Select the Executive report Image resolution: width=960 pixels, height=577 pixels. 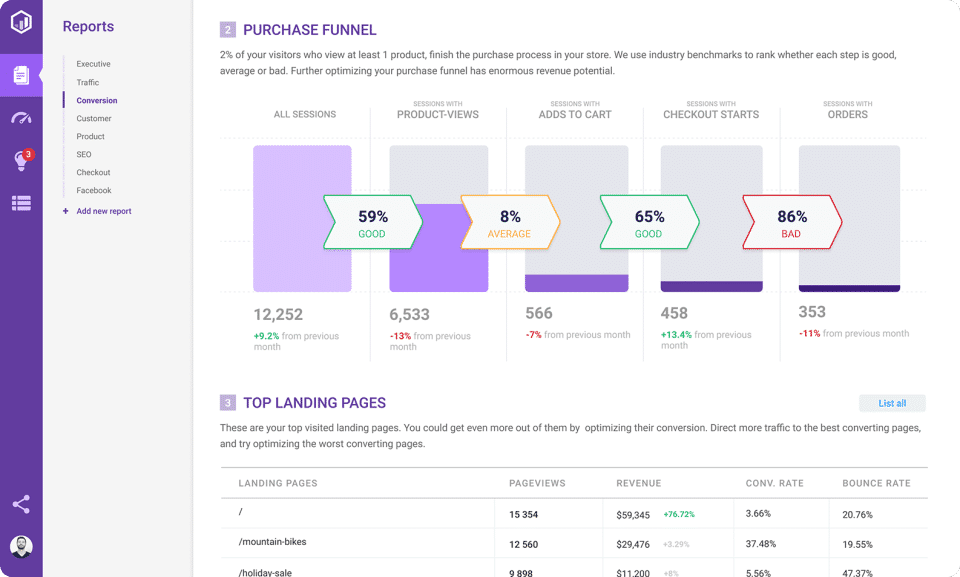point(93,64)
